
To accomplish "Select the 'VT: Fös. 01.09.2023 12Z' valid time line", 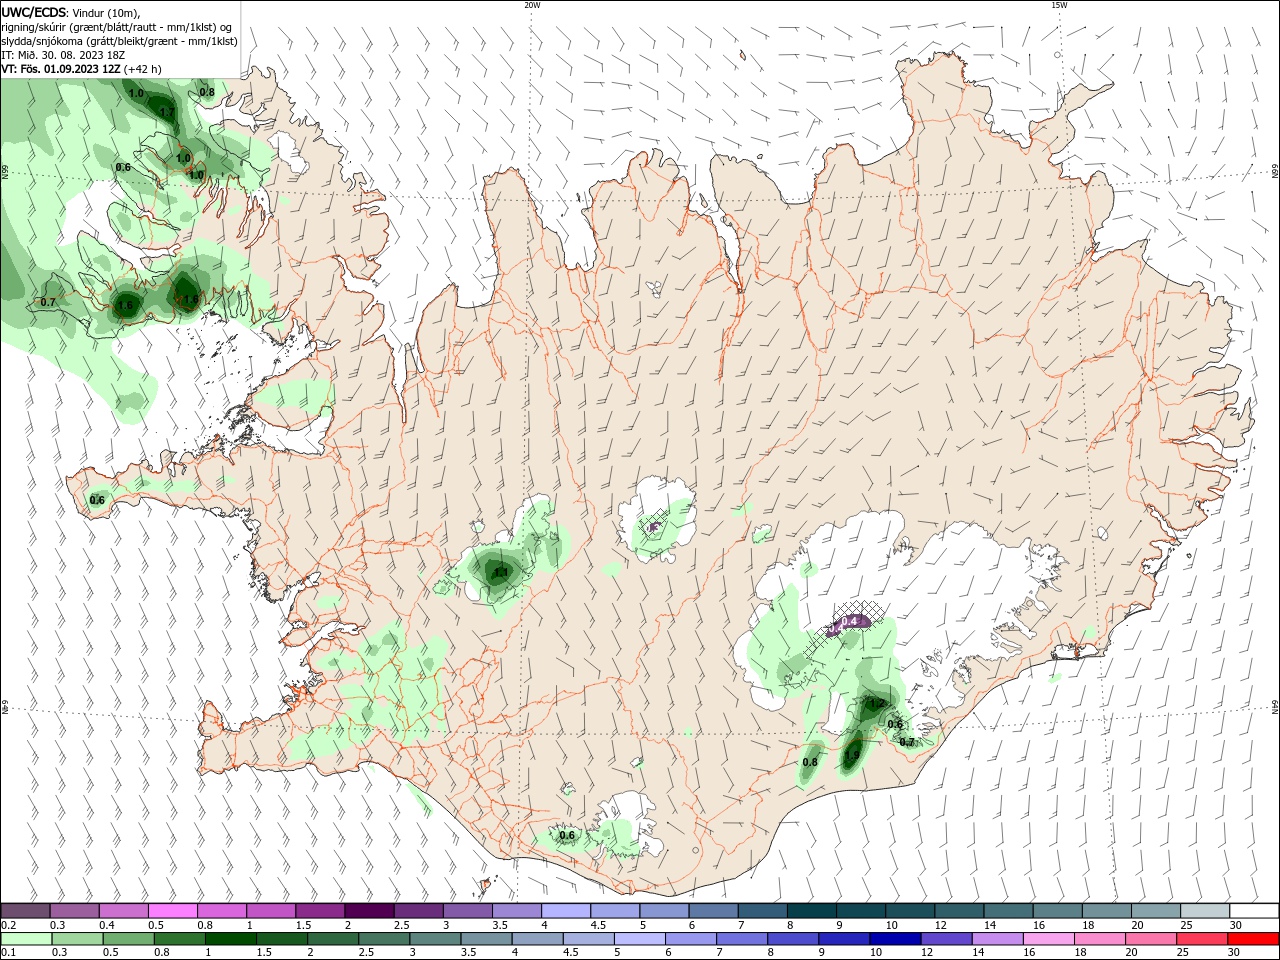I will pyautogui.click(x=62, y=69).
